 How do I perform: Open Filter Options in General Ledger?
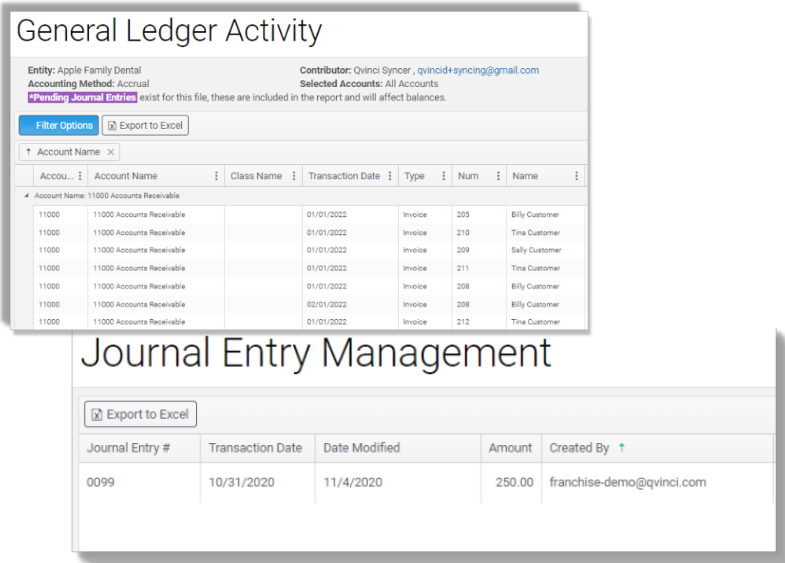tap(58, 125)
